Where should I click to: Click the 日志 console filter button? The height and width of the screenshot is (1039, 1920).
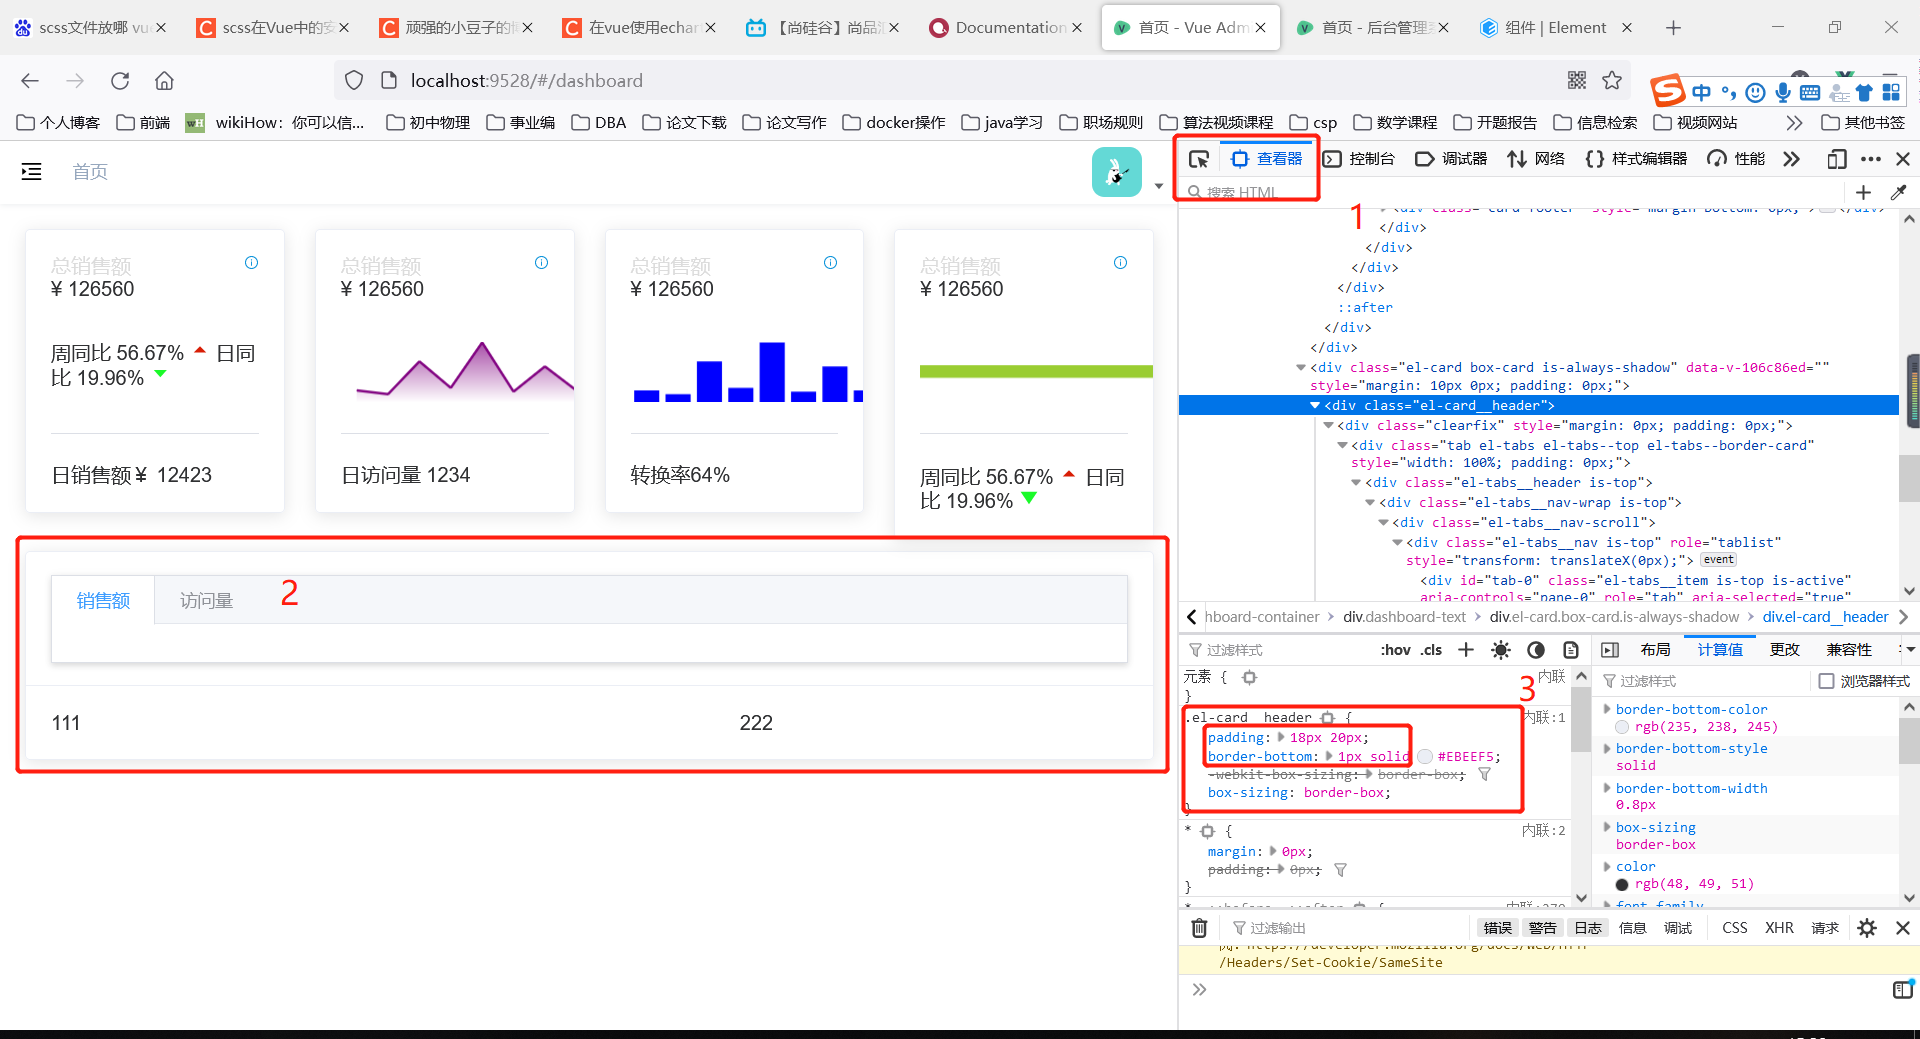(x=1587, y=928)
